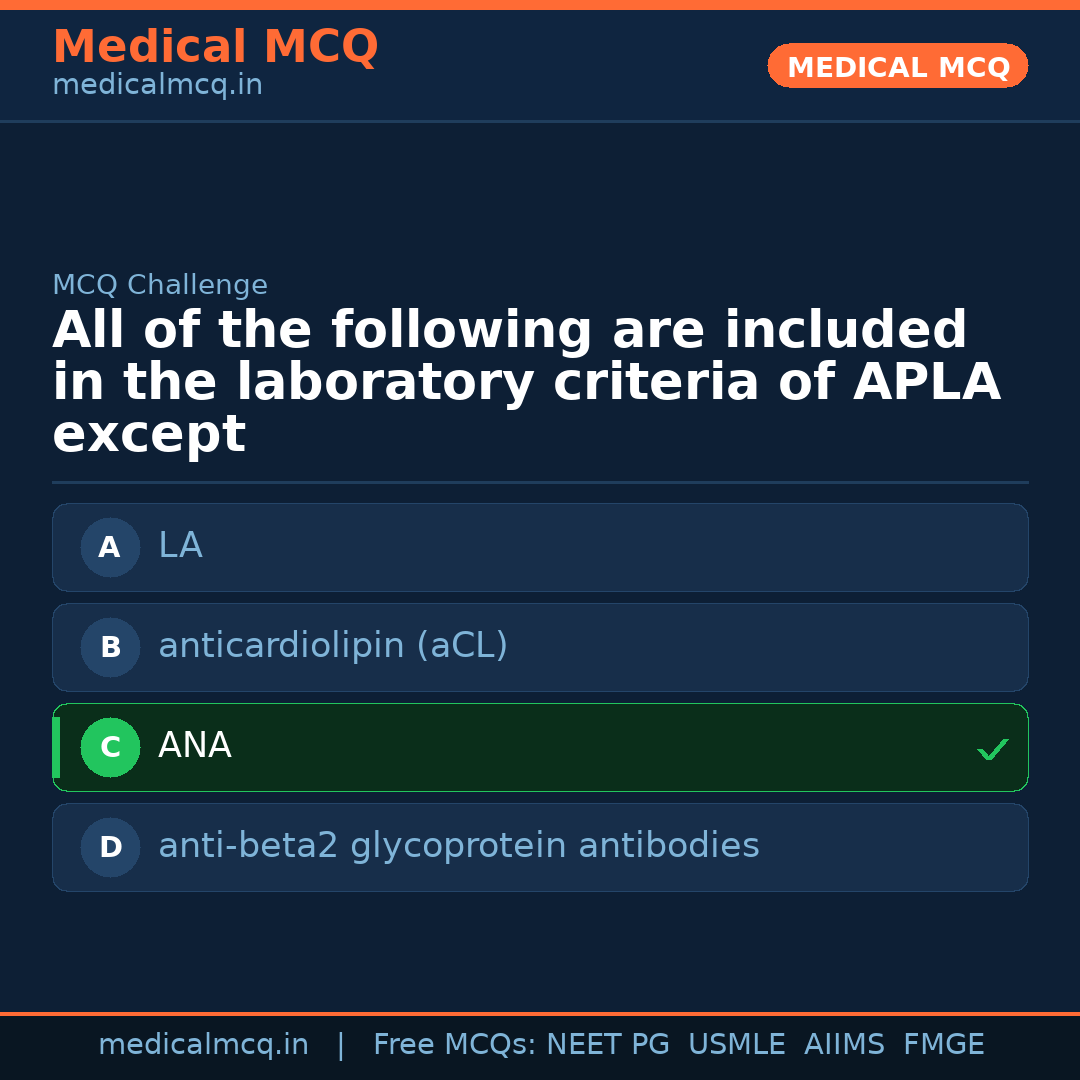Select the option D letter circle

(110, 847)
